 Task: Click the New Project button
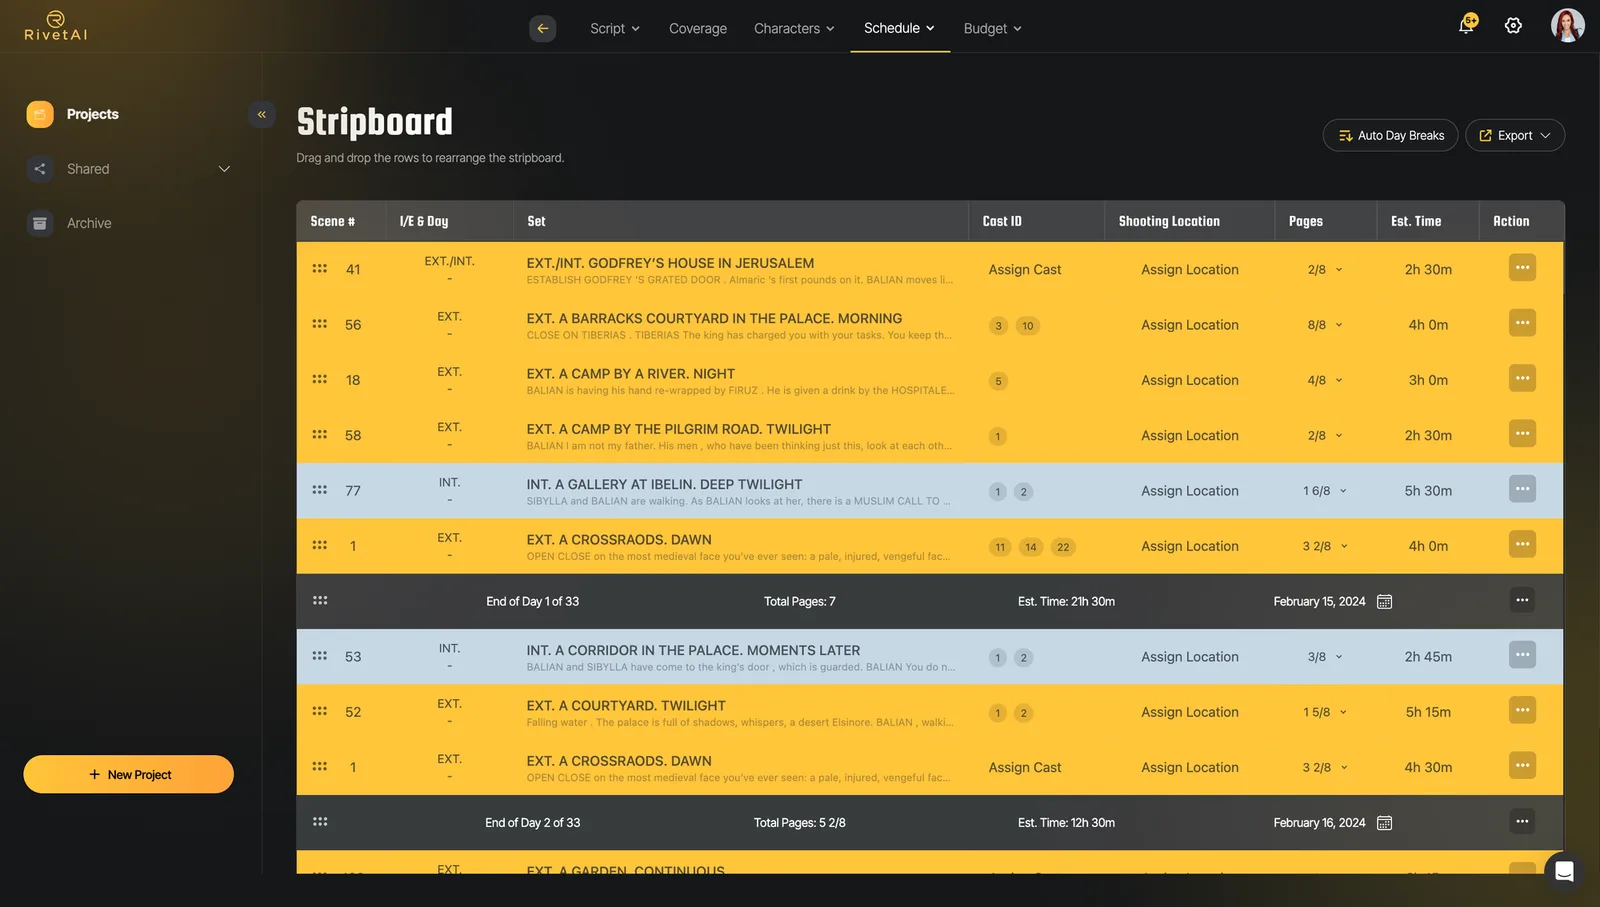click(x=129, y=774)
